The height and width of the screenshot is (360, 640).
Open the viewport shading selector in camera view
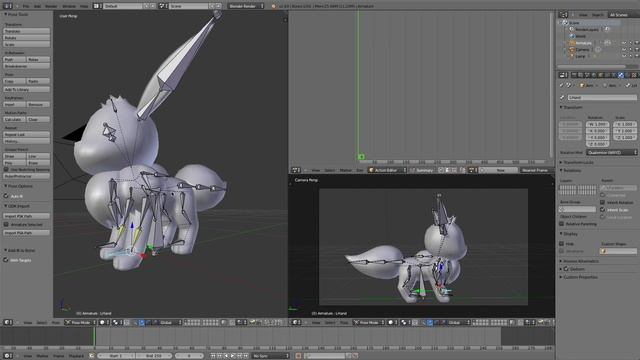393,322
